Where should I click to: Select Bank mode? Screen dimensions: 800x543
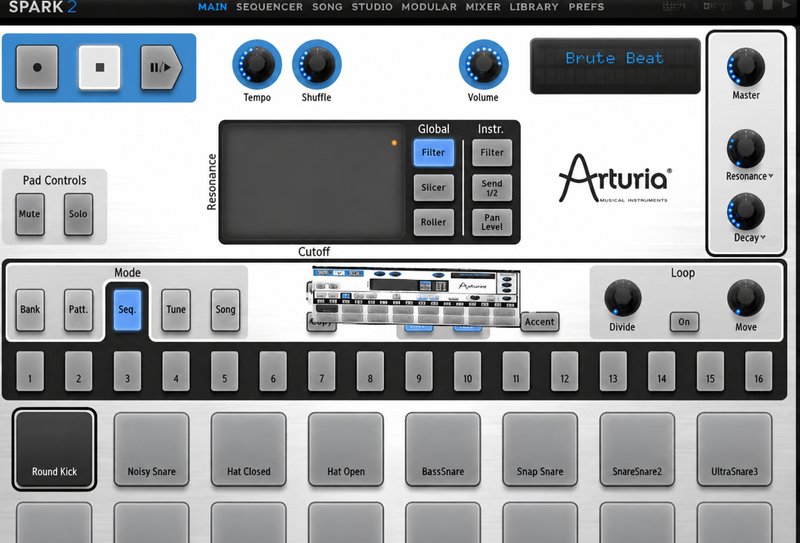tap(30, 309)
